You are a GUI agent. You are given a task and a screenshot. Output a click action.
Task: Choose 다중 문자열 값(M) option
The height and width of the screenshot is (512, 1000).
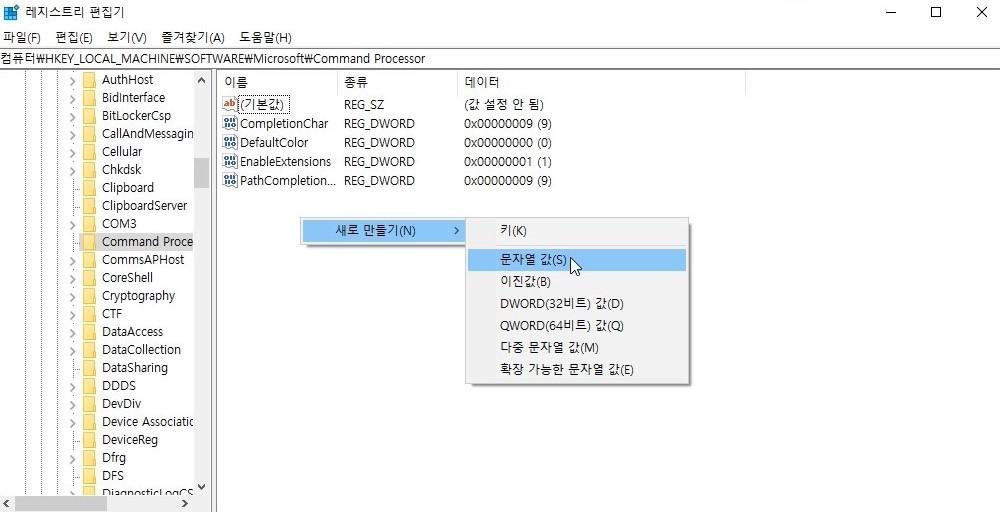tap(577, 347)
